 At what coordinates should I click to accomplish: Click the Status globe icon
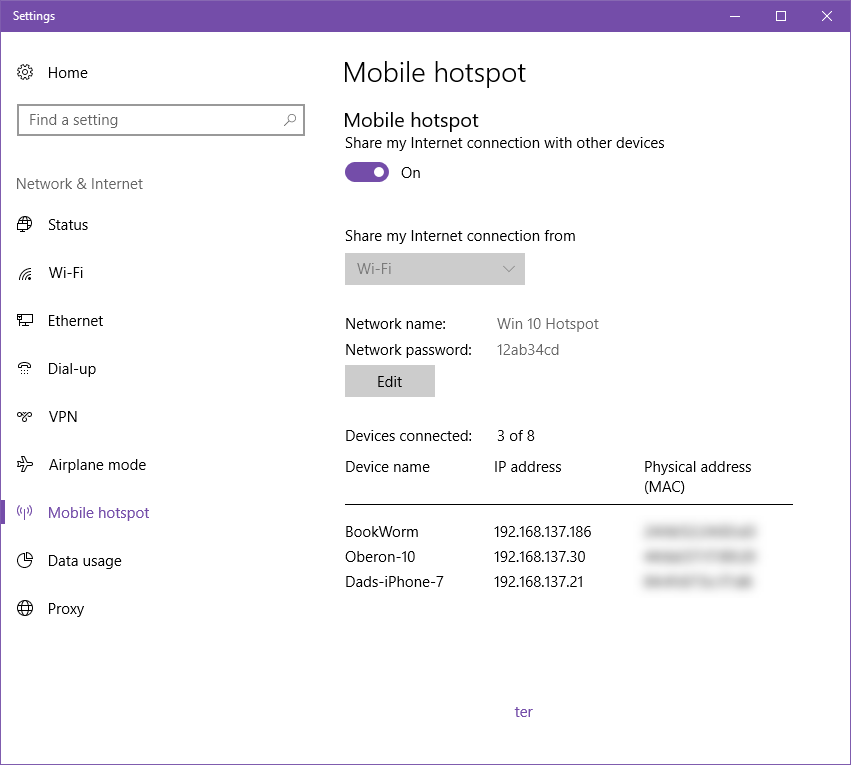24,224
